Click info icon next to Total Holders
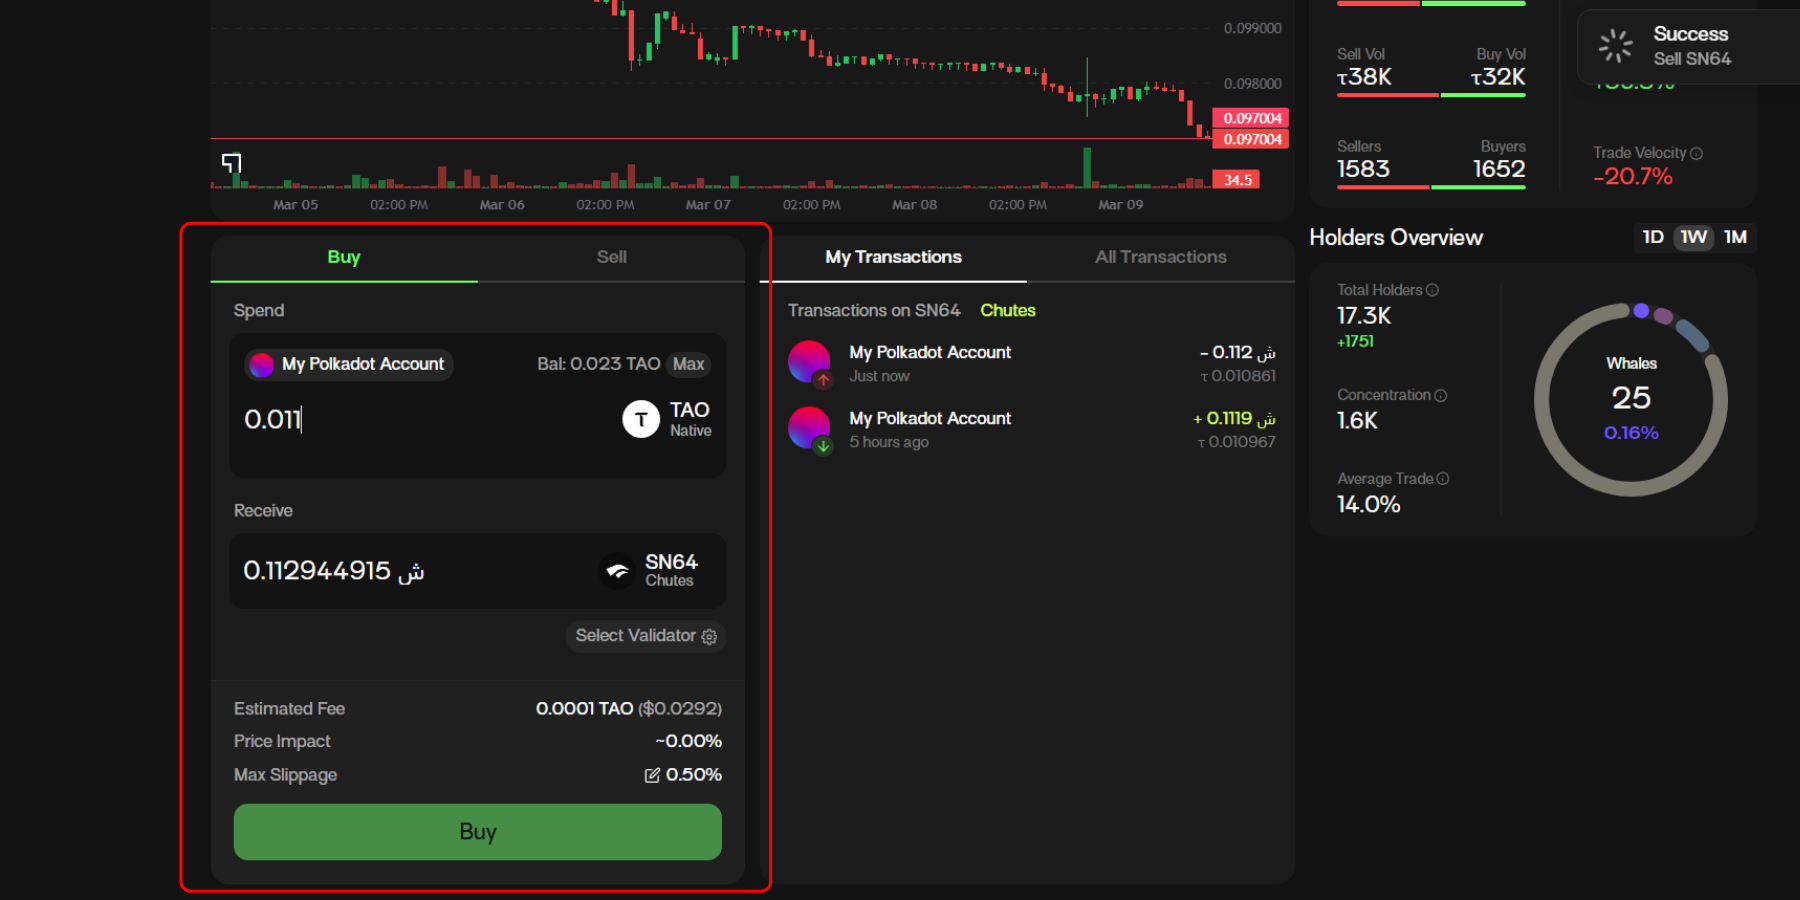Screen dimensions: 1800x900 (x=1432, y=290)
